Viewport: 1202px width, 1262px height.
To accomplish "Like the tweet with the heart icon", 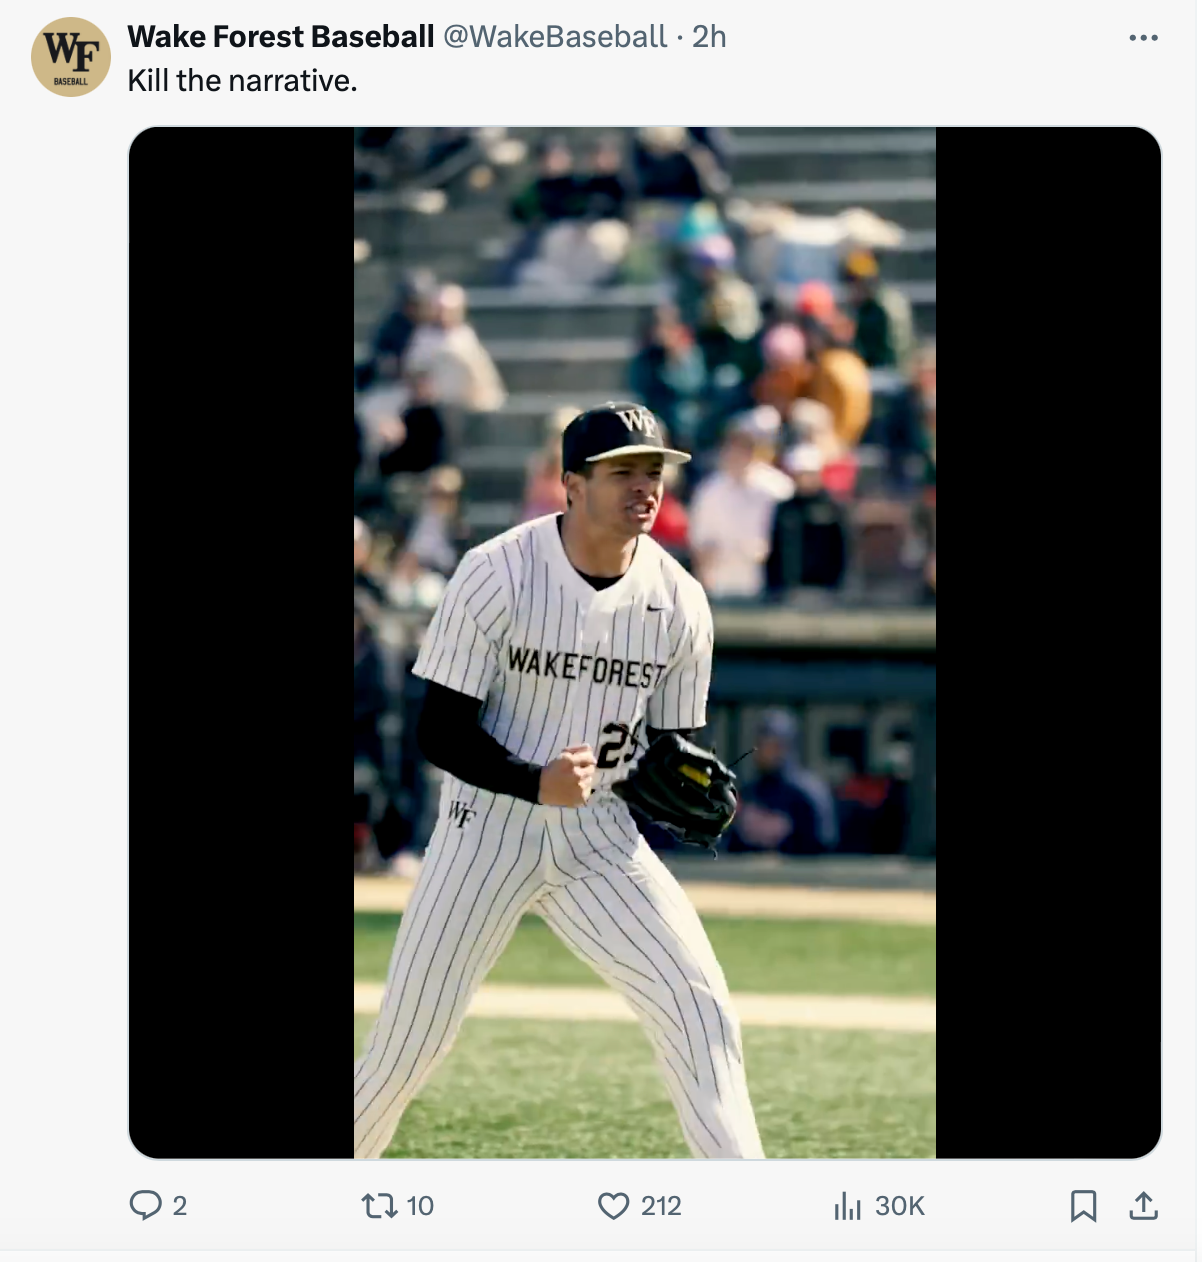I will (x=613, y=1205).
